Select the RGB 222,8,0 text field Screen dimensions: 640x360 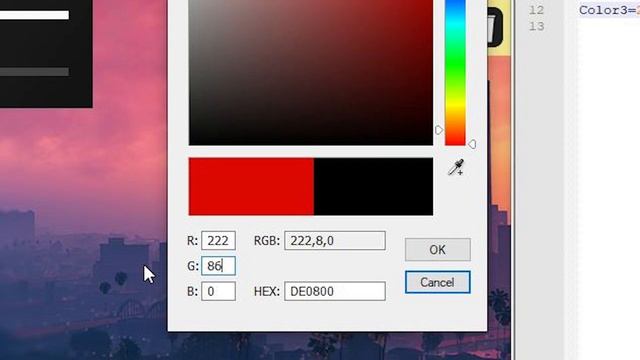pyautogui.click(x=335, y=241)
